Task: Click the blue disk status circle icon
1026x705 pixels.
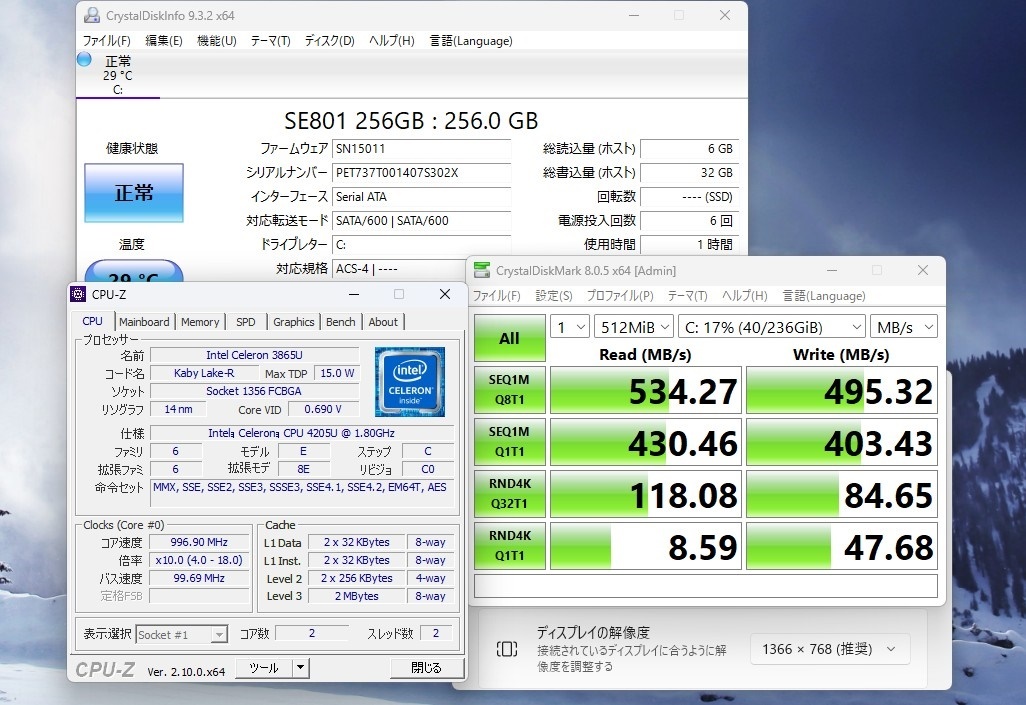Action: [x=84, y=60]
